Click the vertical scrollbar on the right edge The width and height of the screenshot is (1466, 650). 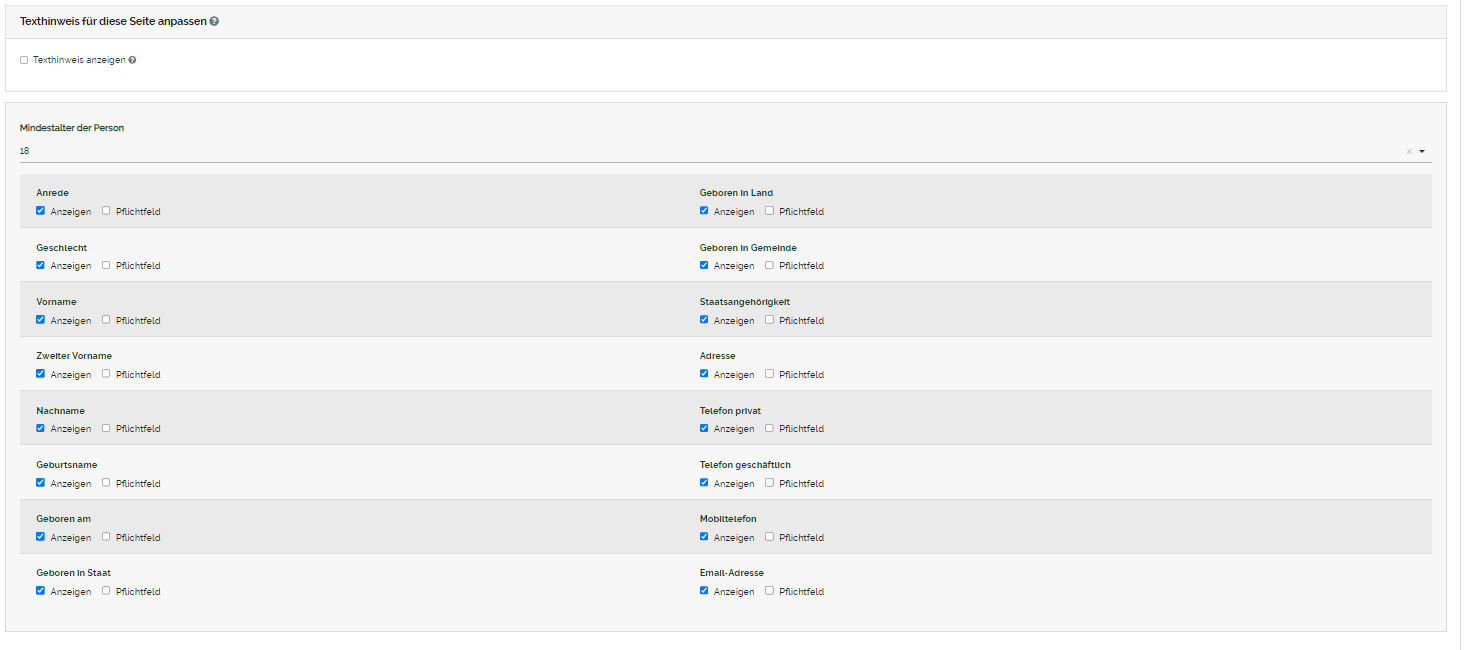tap(1461, 300)
